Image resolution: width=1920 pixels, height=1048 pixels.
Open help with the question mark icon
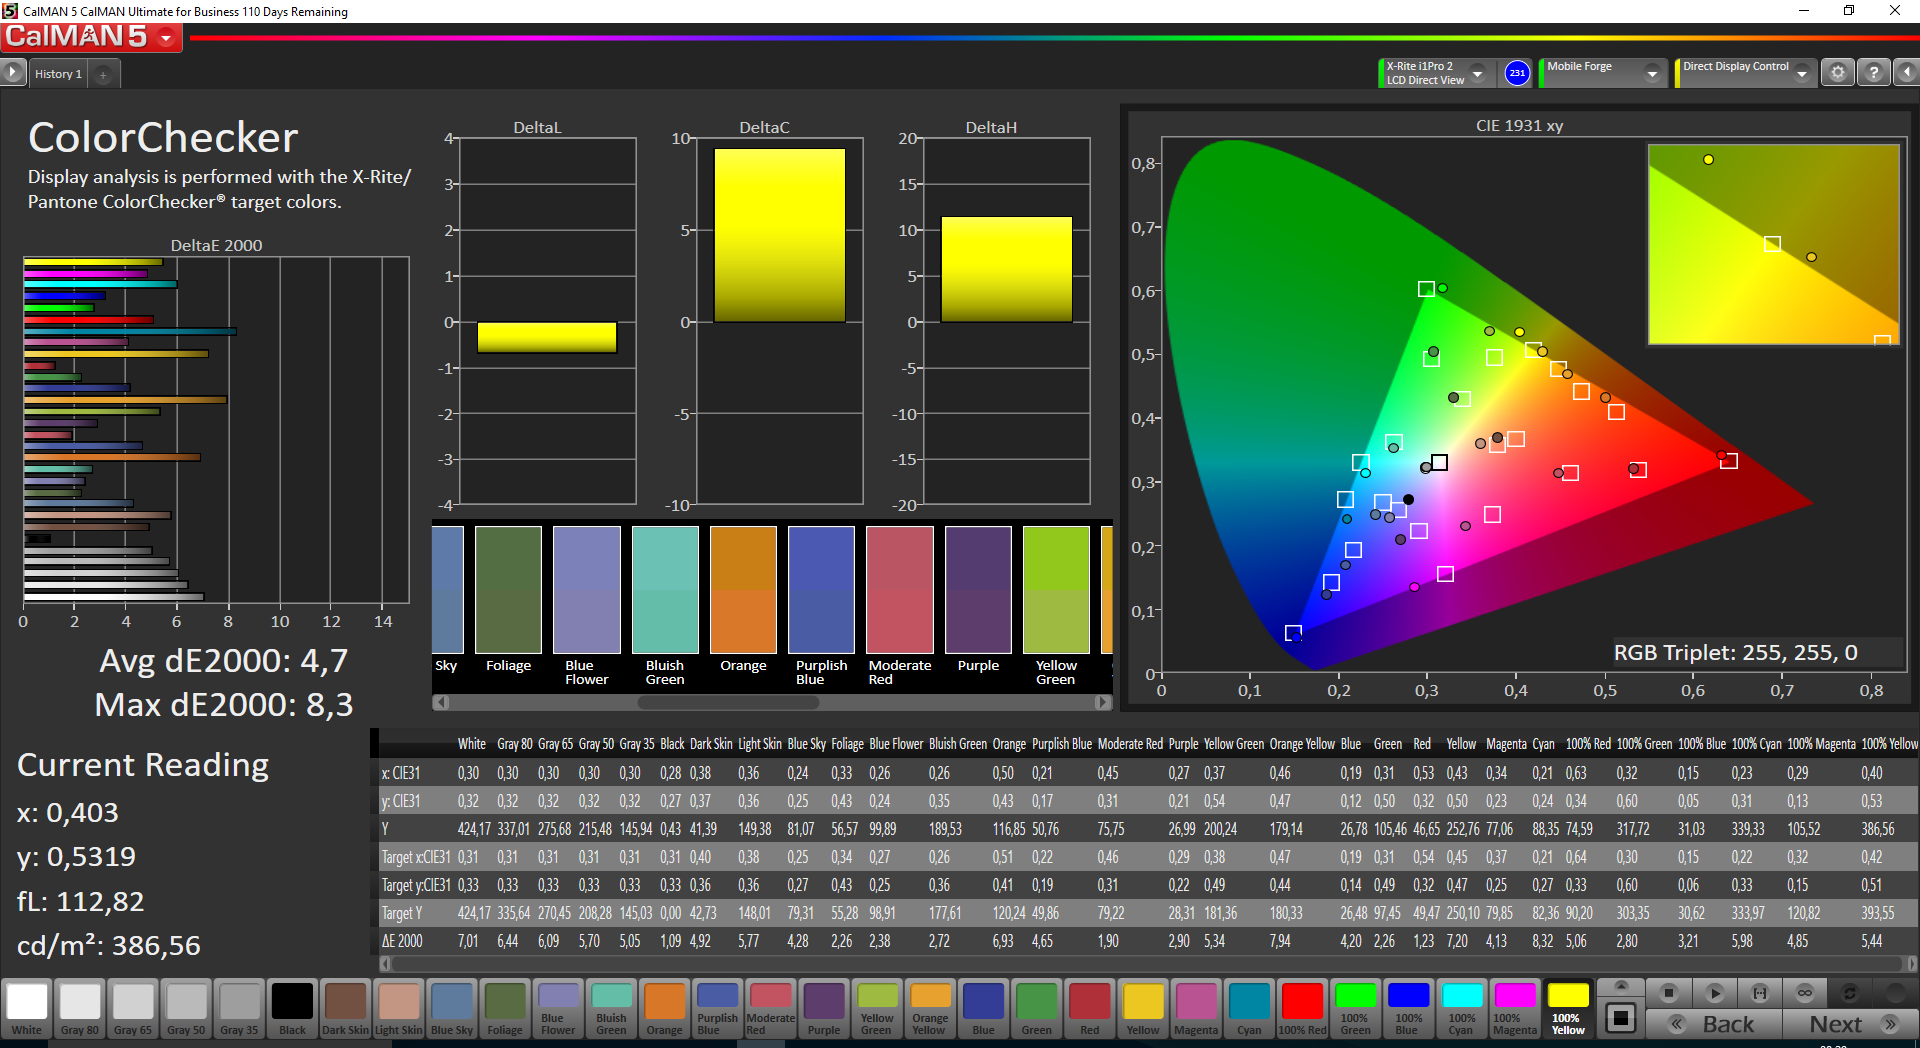pos(1873,73)
